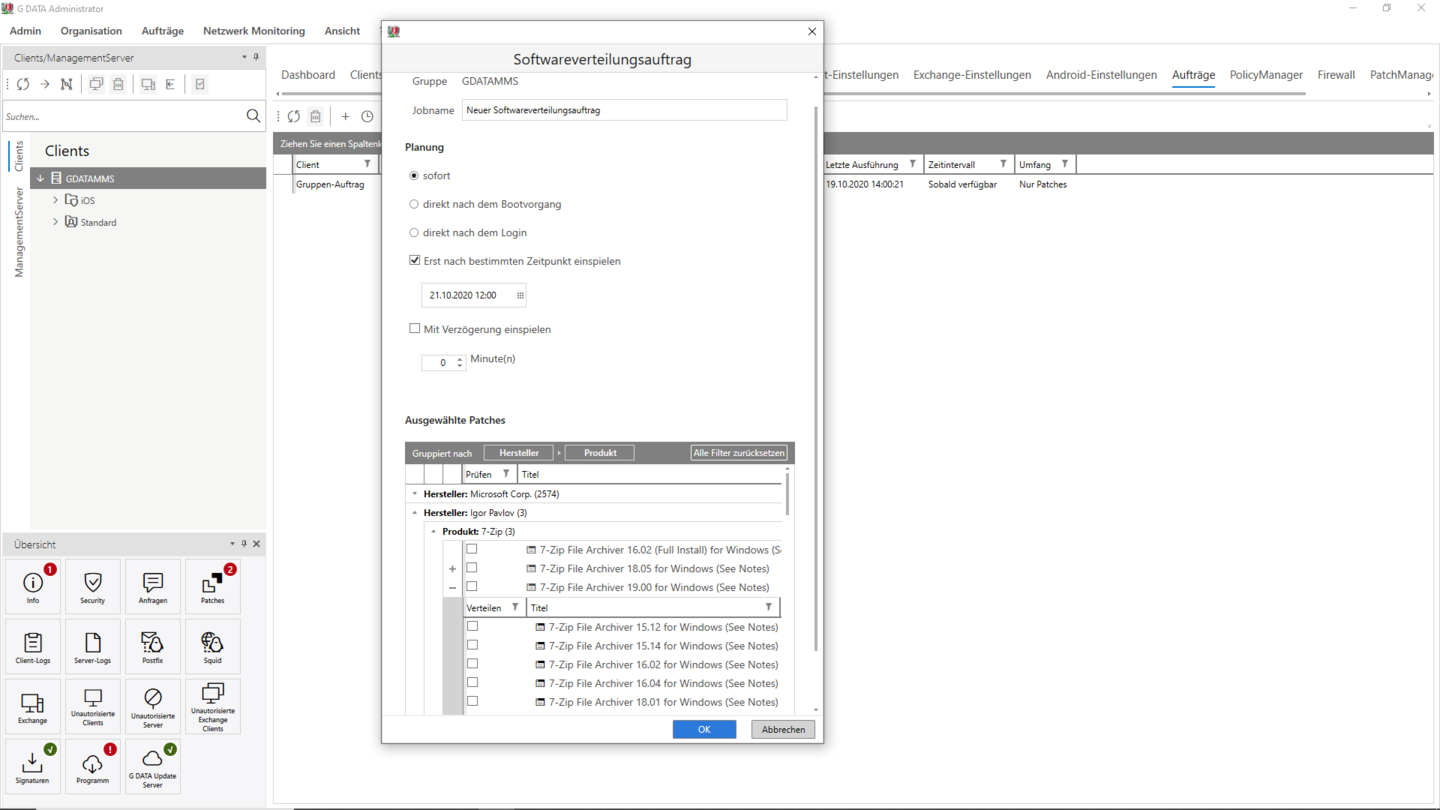This screenshot has height=810, width=1440.
Task: Expand the Microsoft Corp. manufacturer group
Action: click(415, 494)
